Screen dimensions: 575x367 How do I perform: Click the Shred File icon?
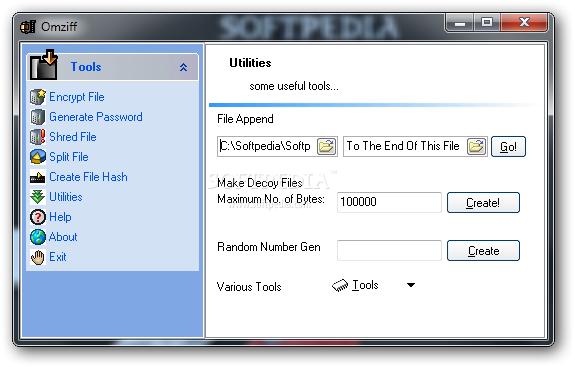pyautogui.click(x=38, y=137)
